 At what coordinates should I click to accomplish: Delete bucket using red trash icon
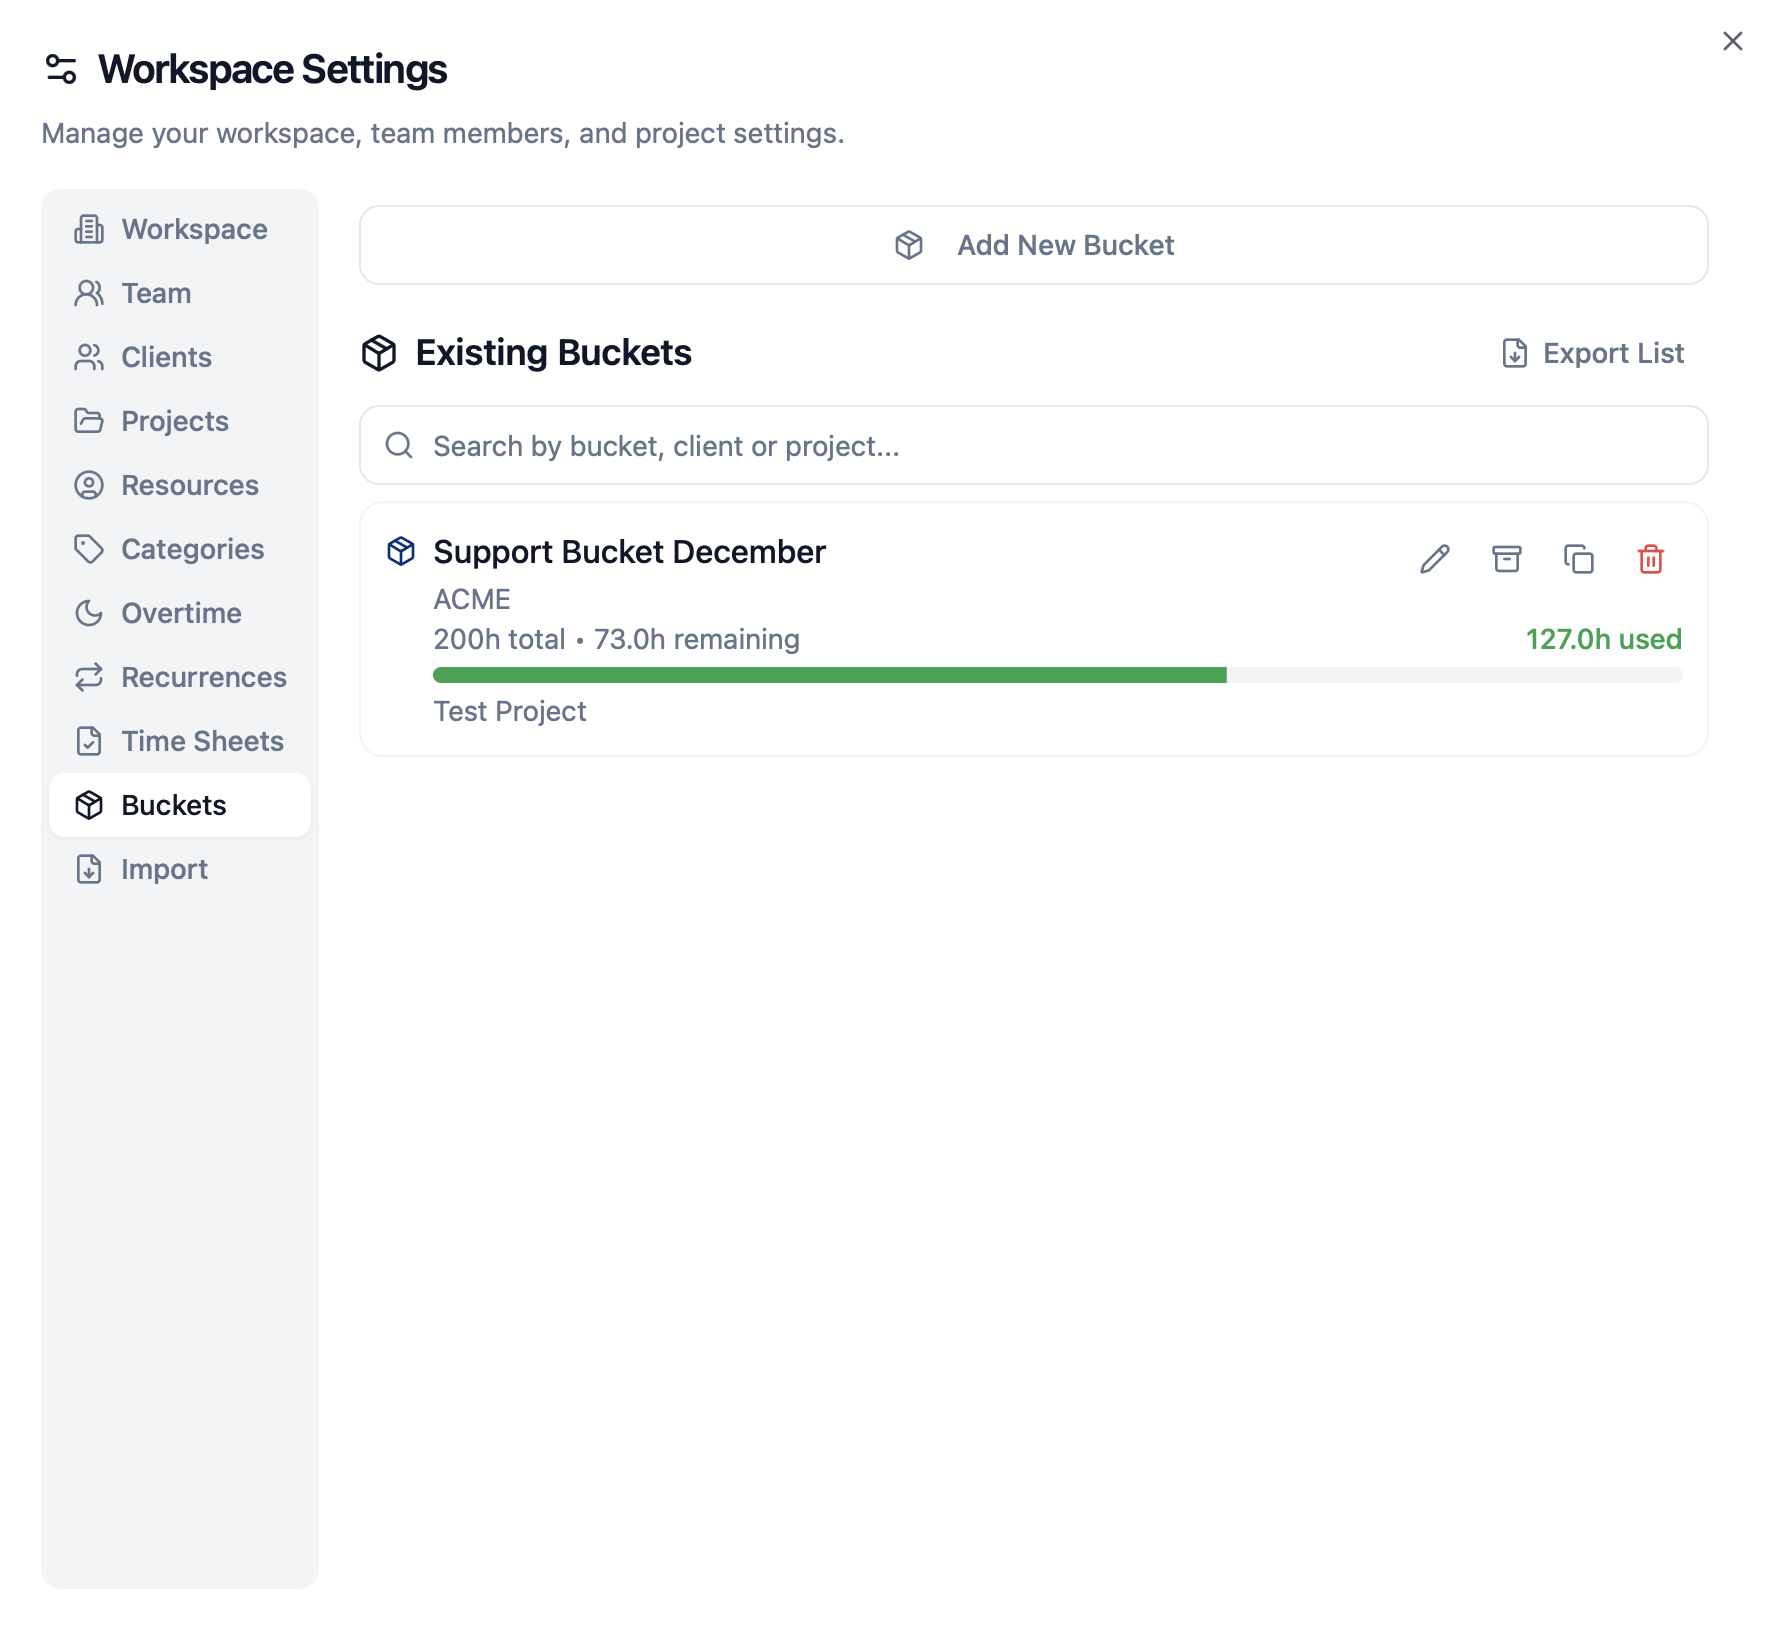click(1650, 559)
